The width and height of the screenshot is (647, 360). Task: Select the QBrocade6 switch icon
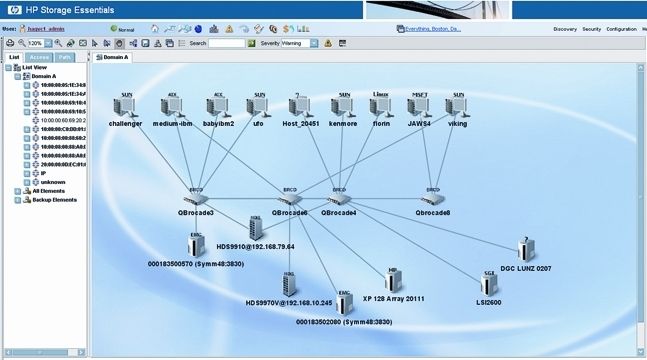coord(290,199)
